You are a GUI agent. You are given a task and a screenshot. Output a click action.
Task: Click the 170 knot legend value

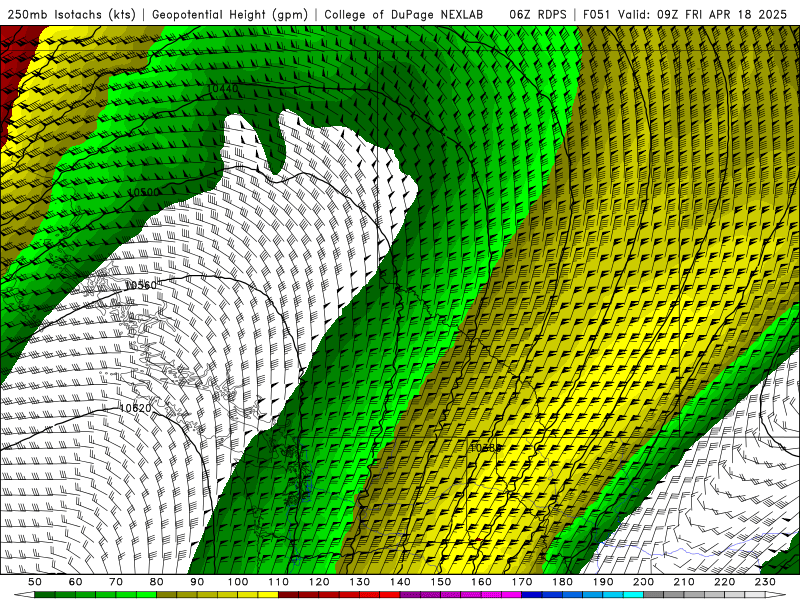tap(522, 582)
